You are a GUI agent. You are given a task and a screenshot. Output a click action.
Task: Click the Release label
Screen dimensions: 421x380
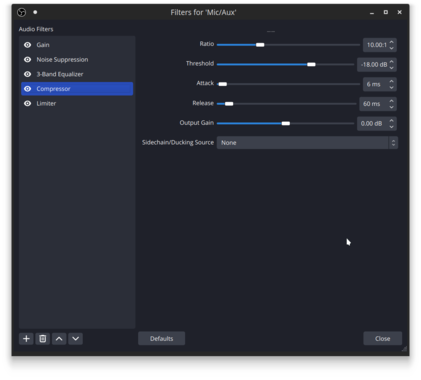(203, 103)
